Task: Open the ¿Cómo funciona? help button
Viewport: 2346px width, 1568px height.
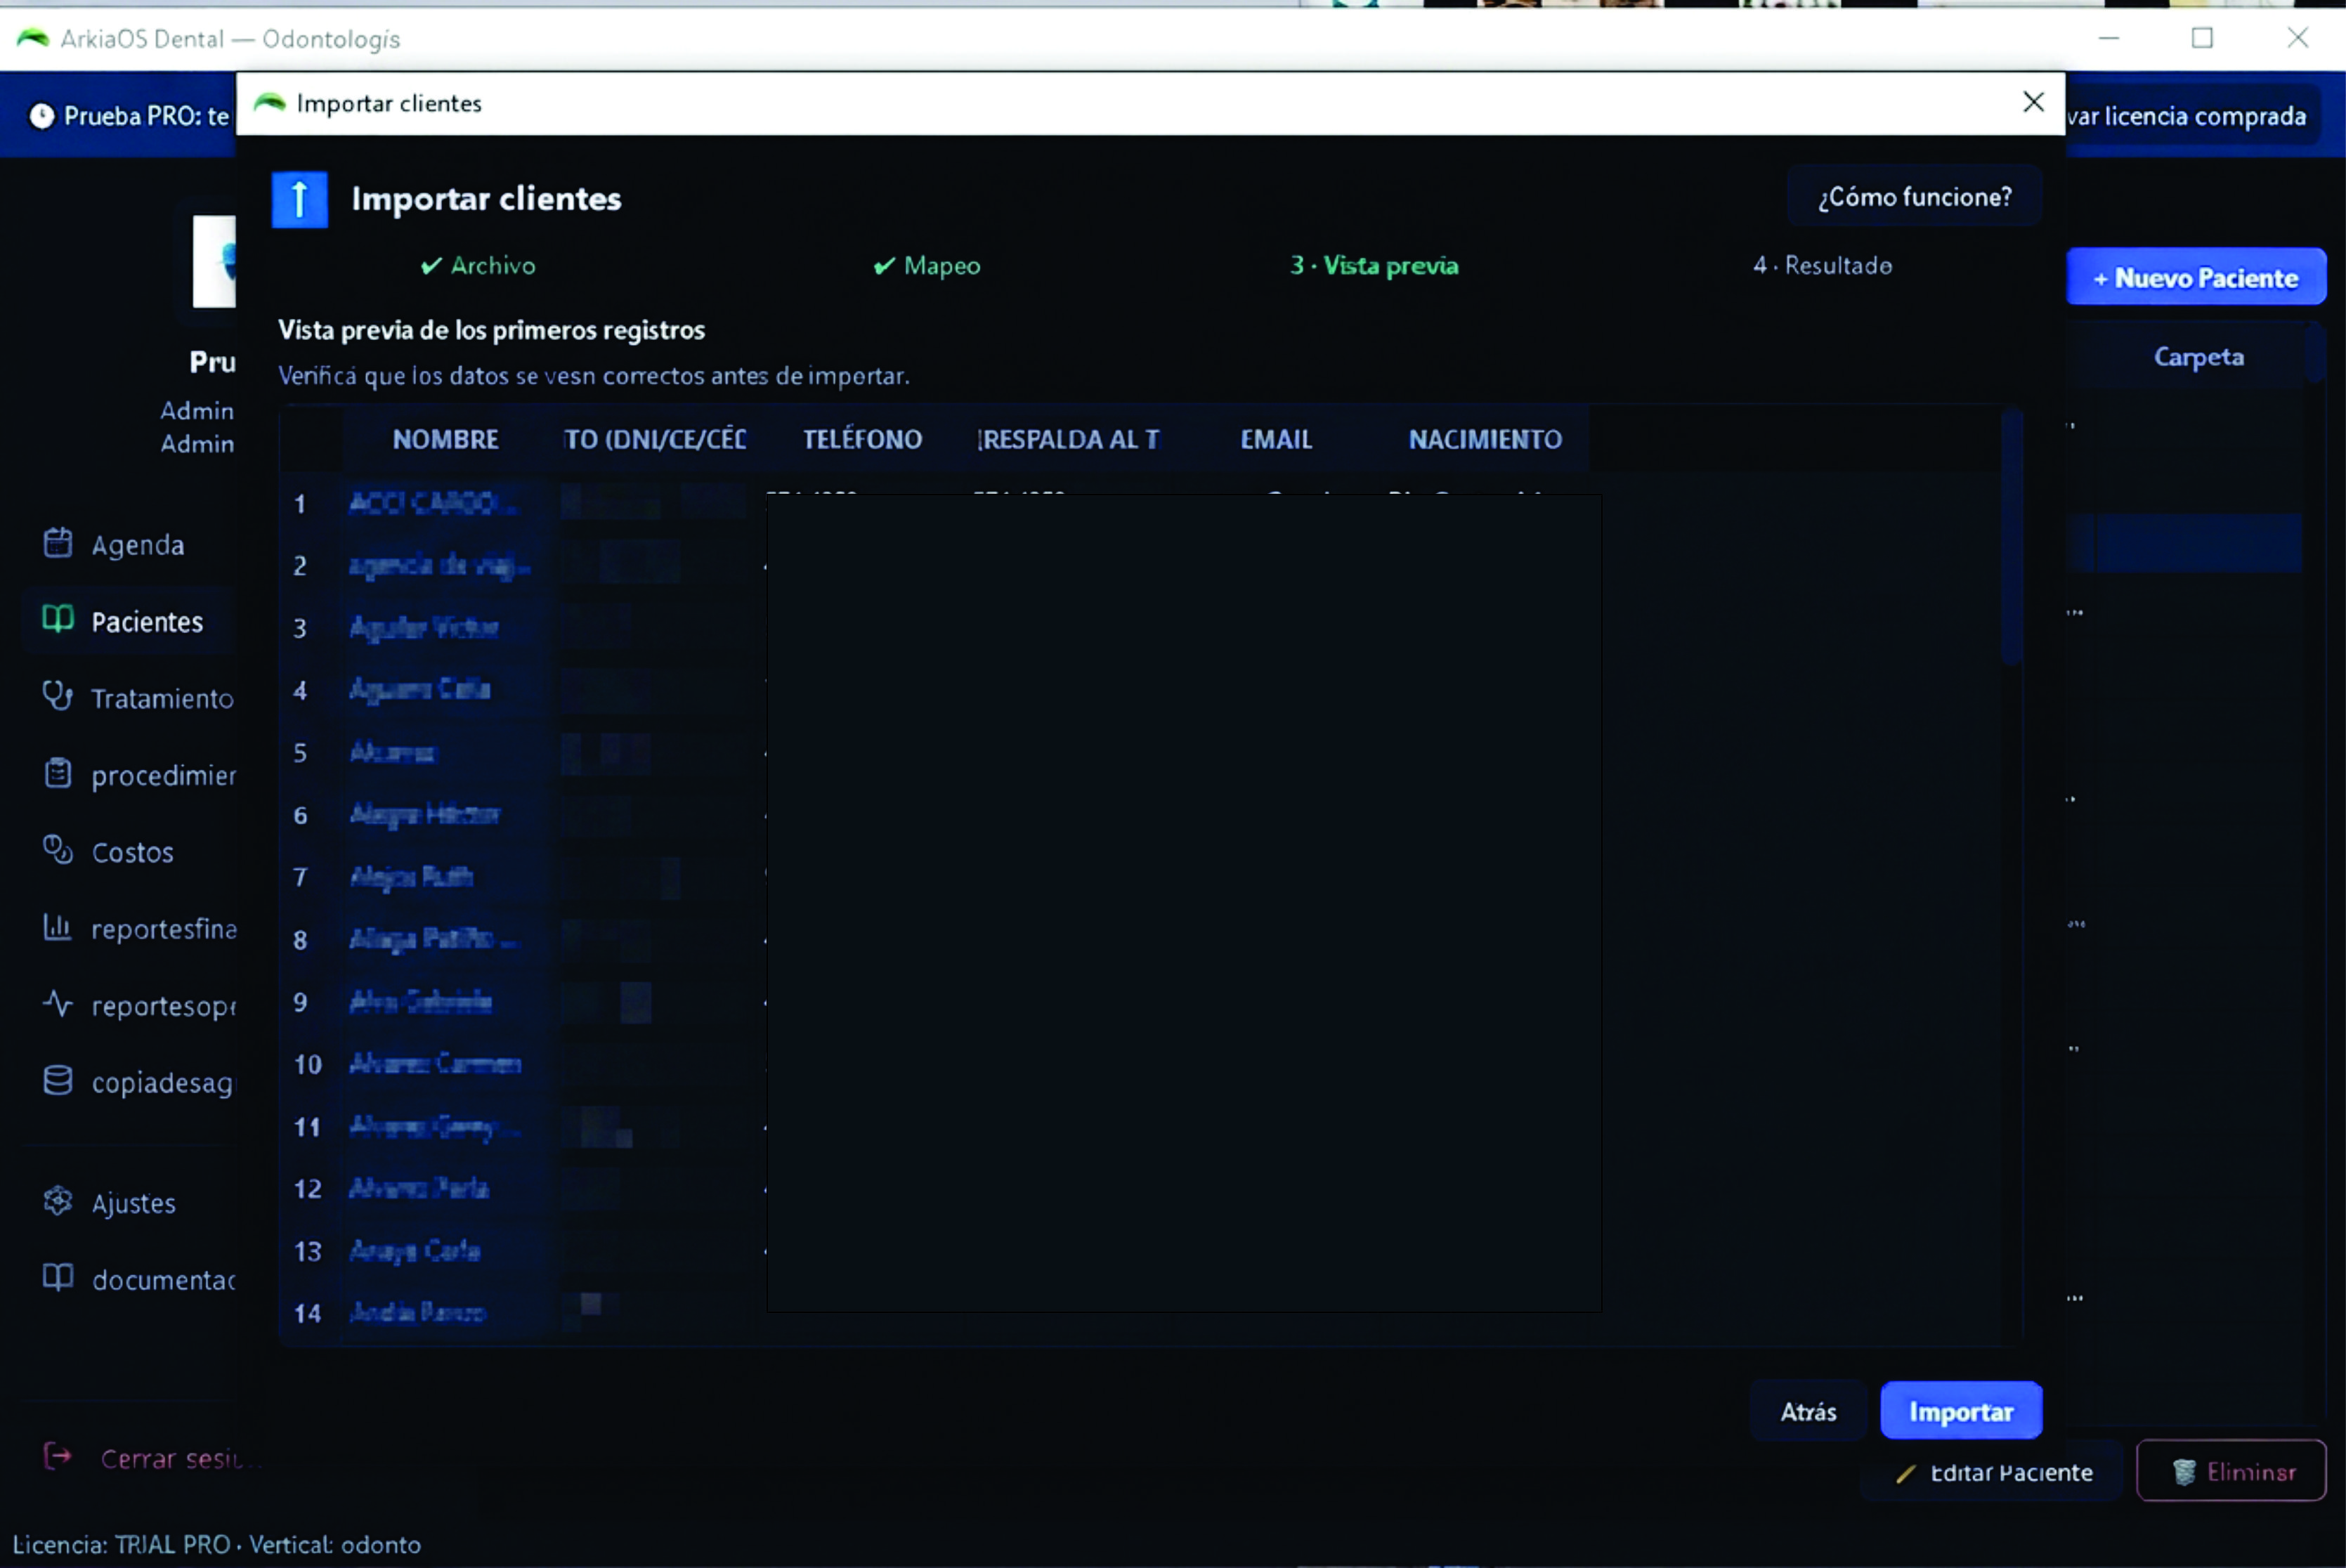Action: click(x=1914, y=196)
